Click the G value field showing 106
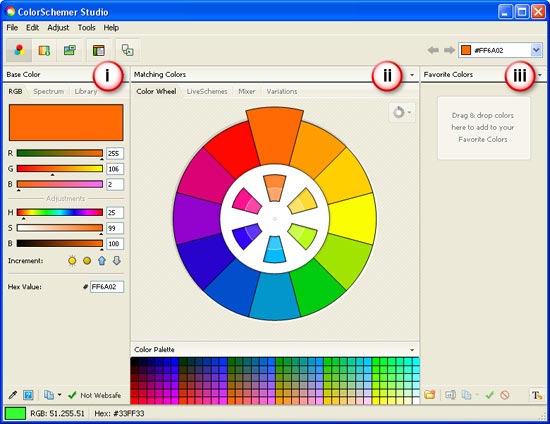This screenshot has height=424, width=550. coord(115,169)
